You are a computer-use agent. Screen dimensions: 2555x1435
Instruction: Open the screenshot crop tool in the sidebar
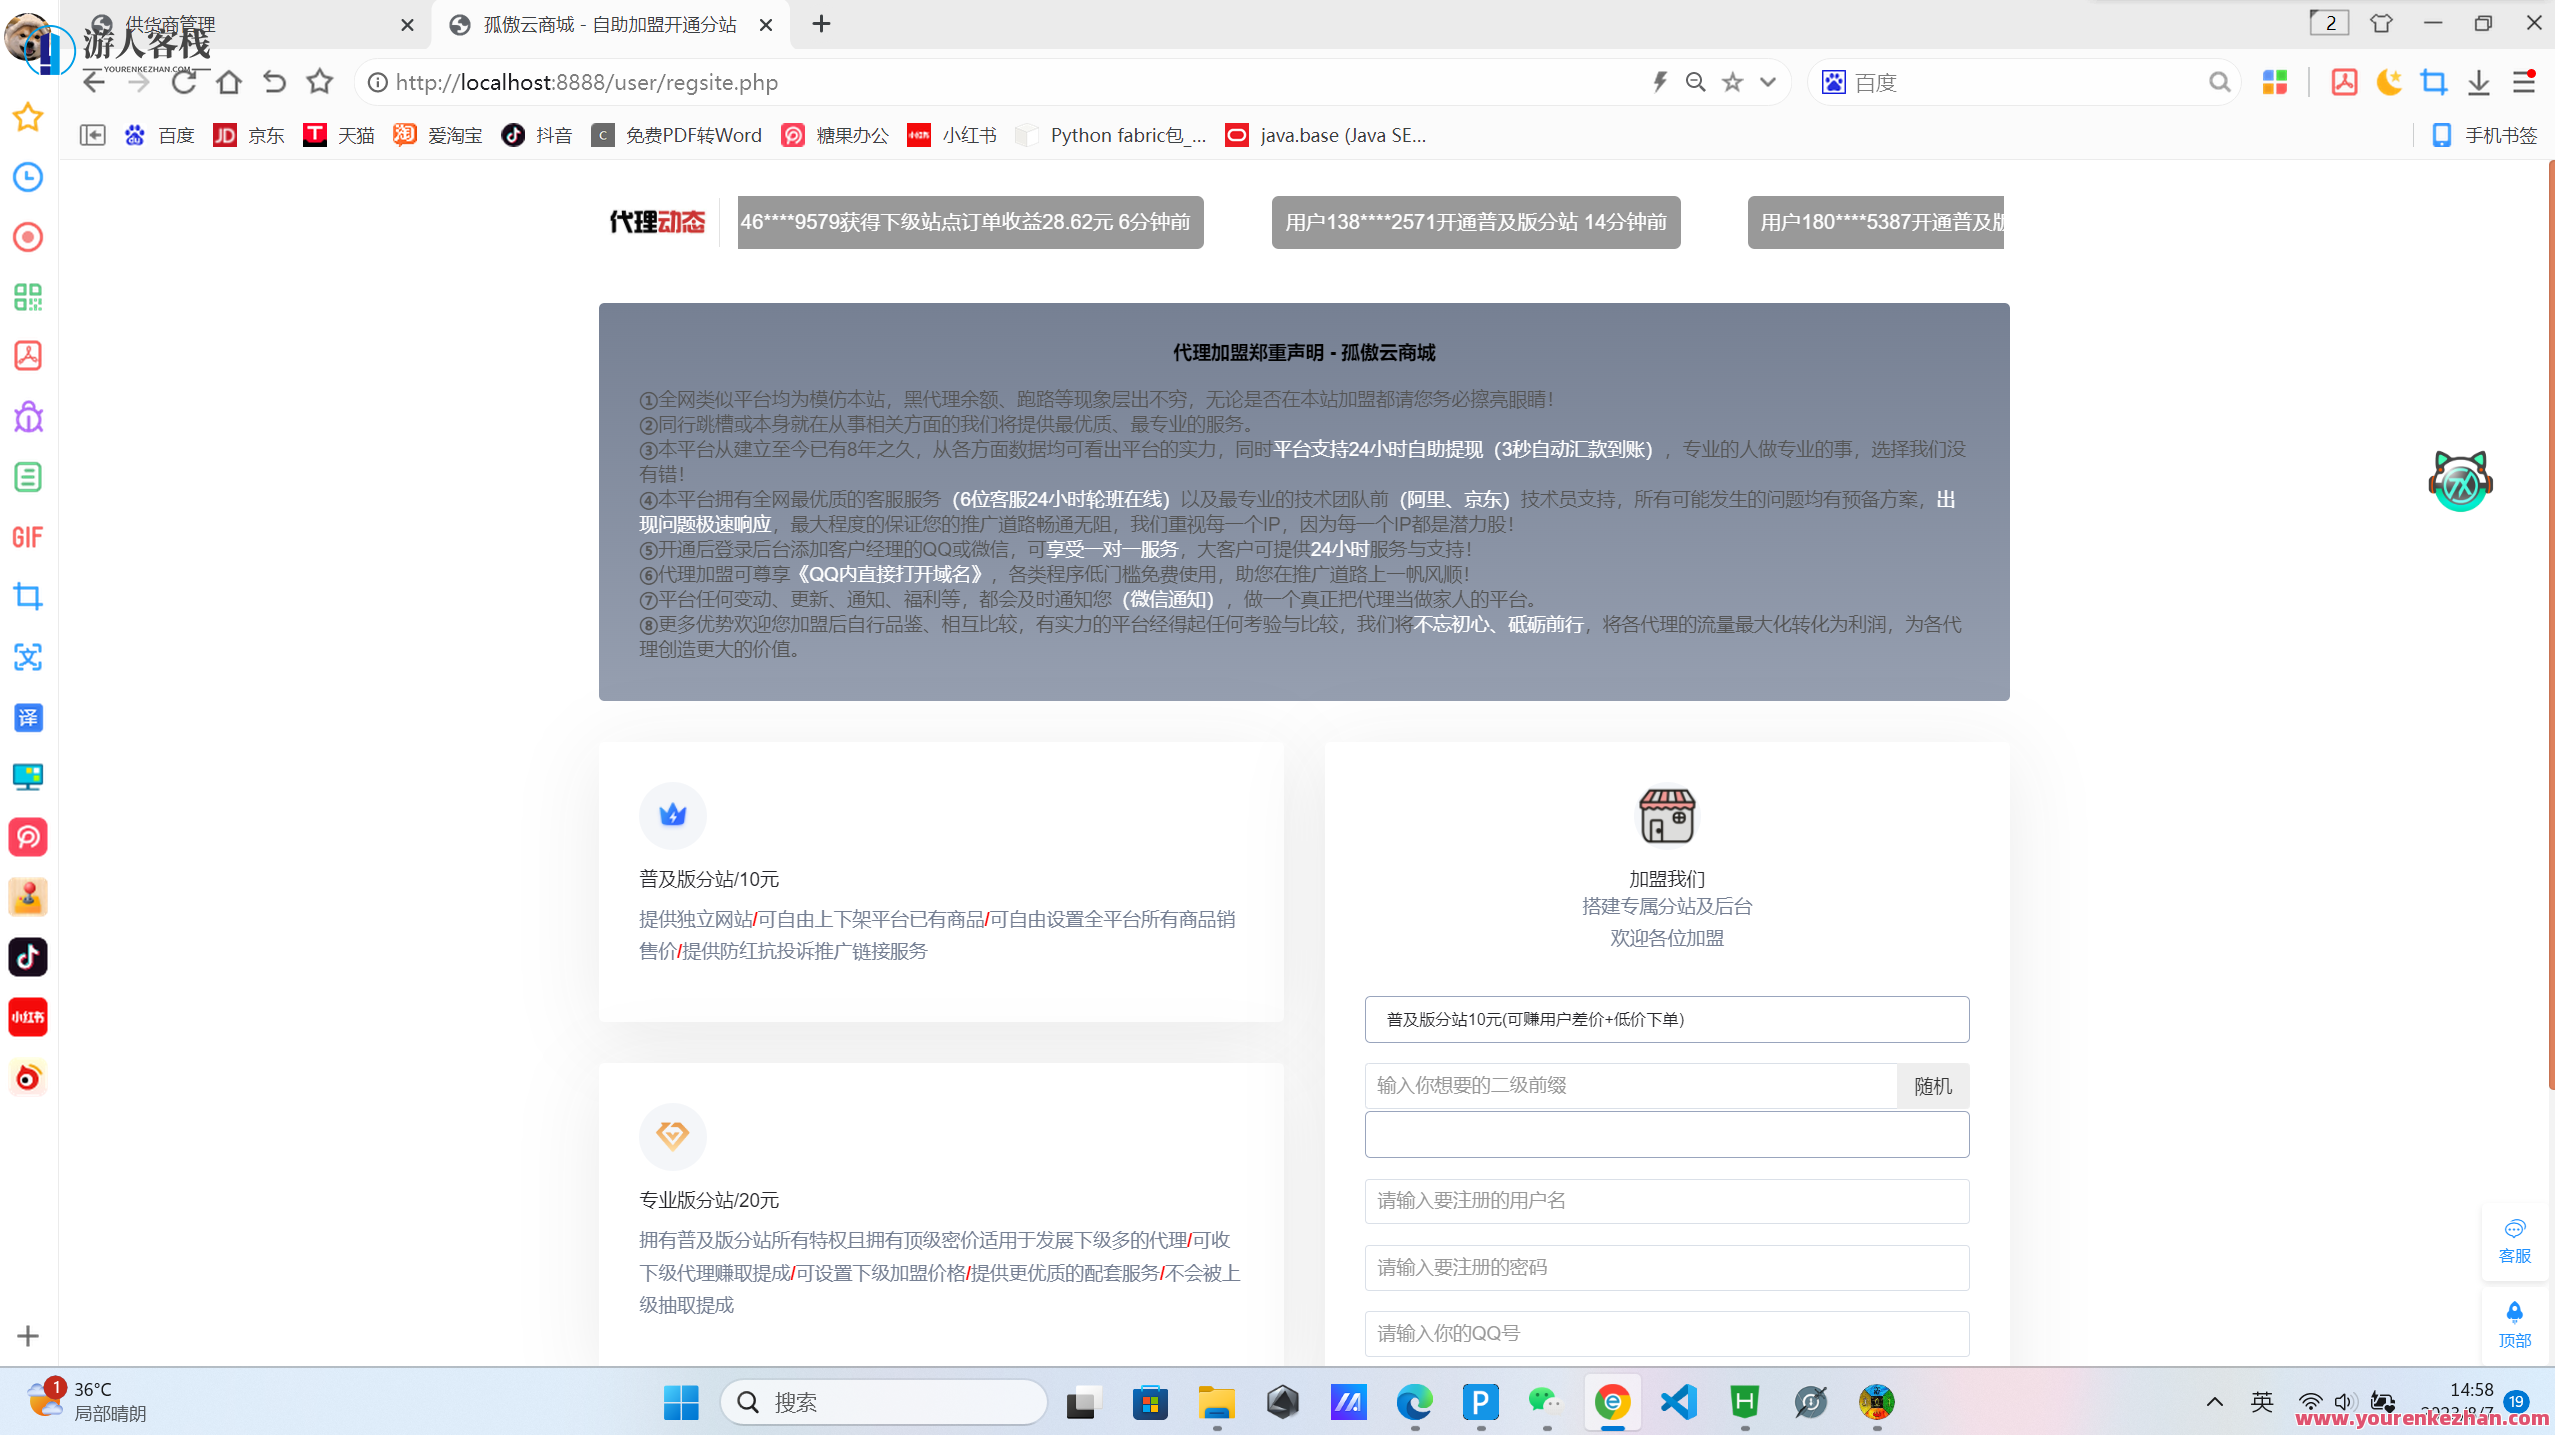[28, 597]
